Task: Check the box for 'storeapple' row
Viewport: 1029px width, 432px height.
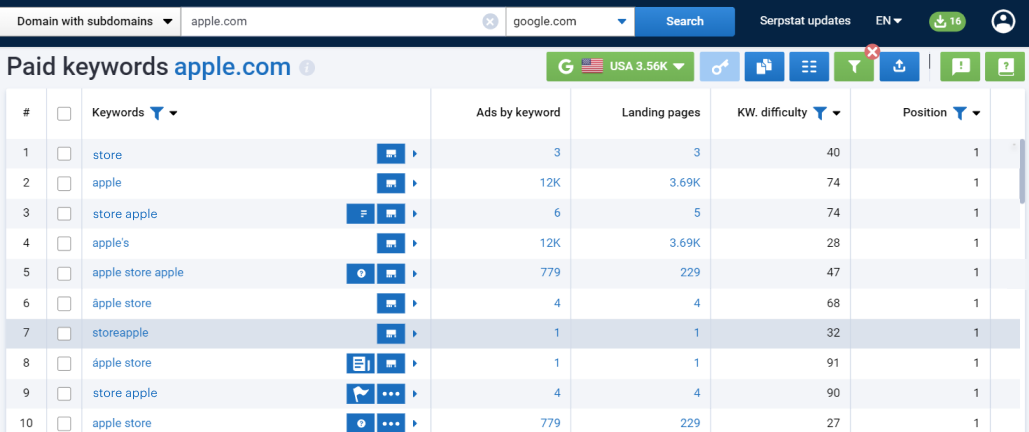Action: coord(64,334)
